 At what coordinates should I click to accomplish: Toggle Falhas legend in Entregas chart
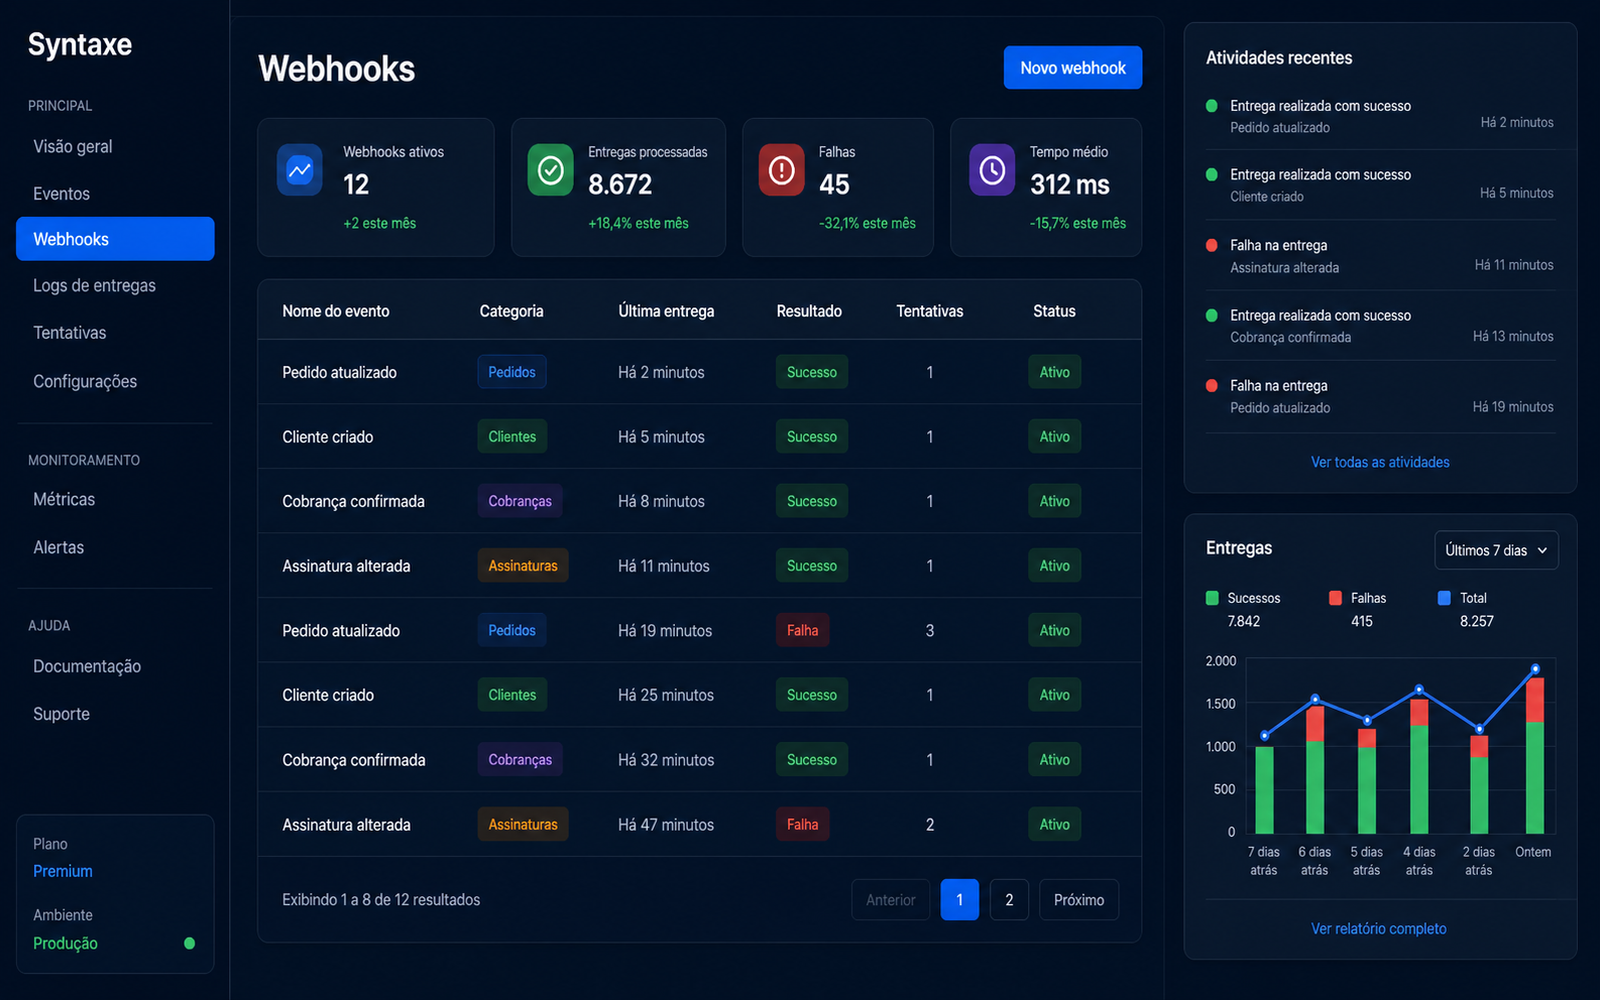pos(1358,598)
